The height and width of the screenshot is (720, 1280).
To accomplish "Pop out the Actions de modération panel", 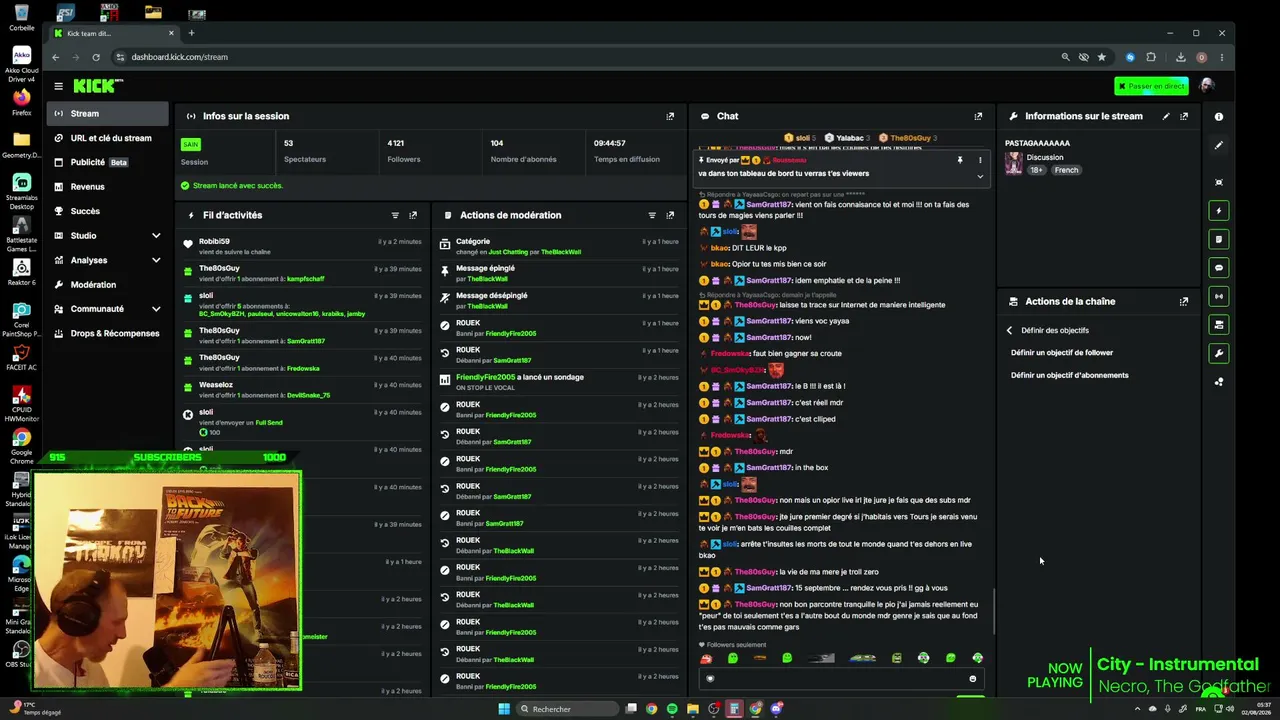I will (x=670, y=215).
